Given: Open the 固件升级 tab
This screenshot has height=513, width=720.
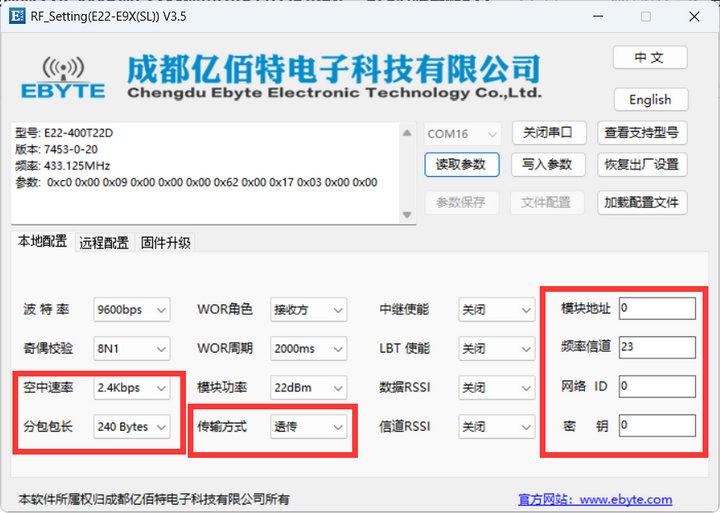Looking at the screenshot, I should 165,243.
